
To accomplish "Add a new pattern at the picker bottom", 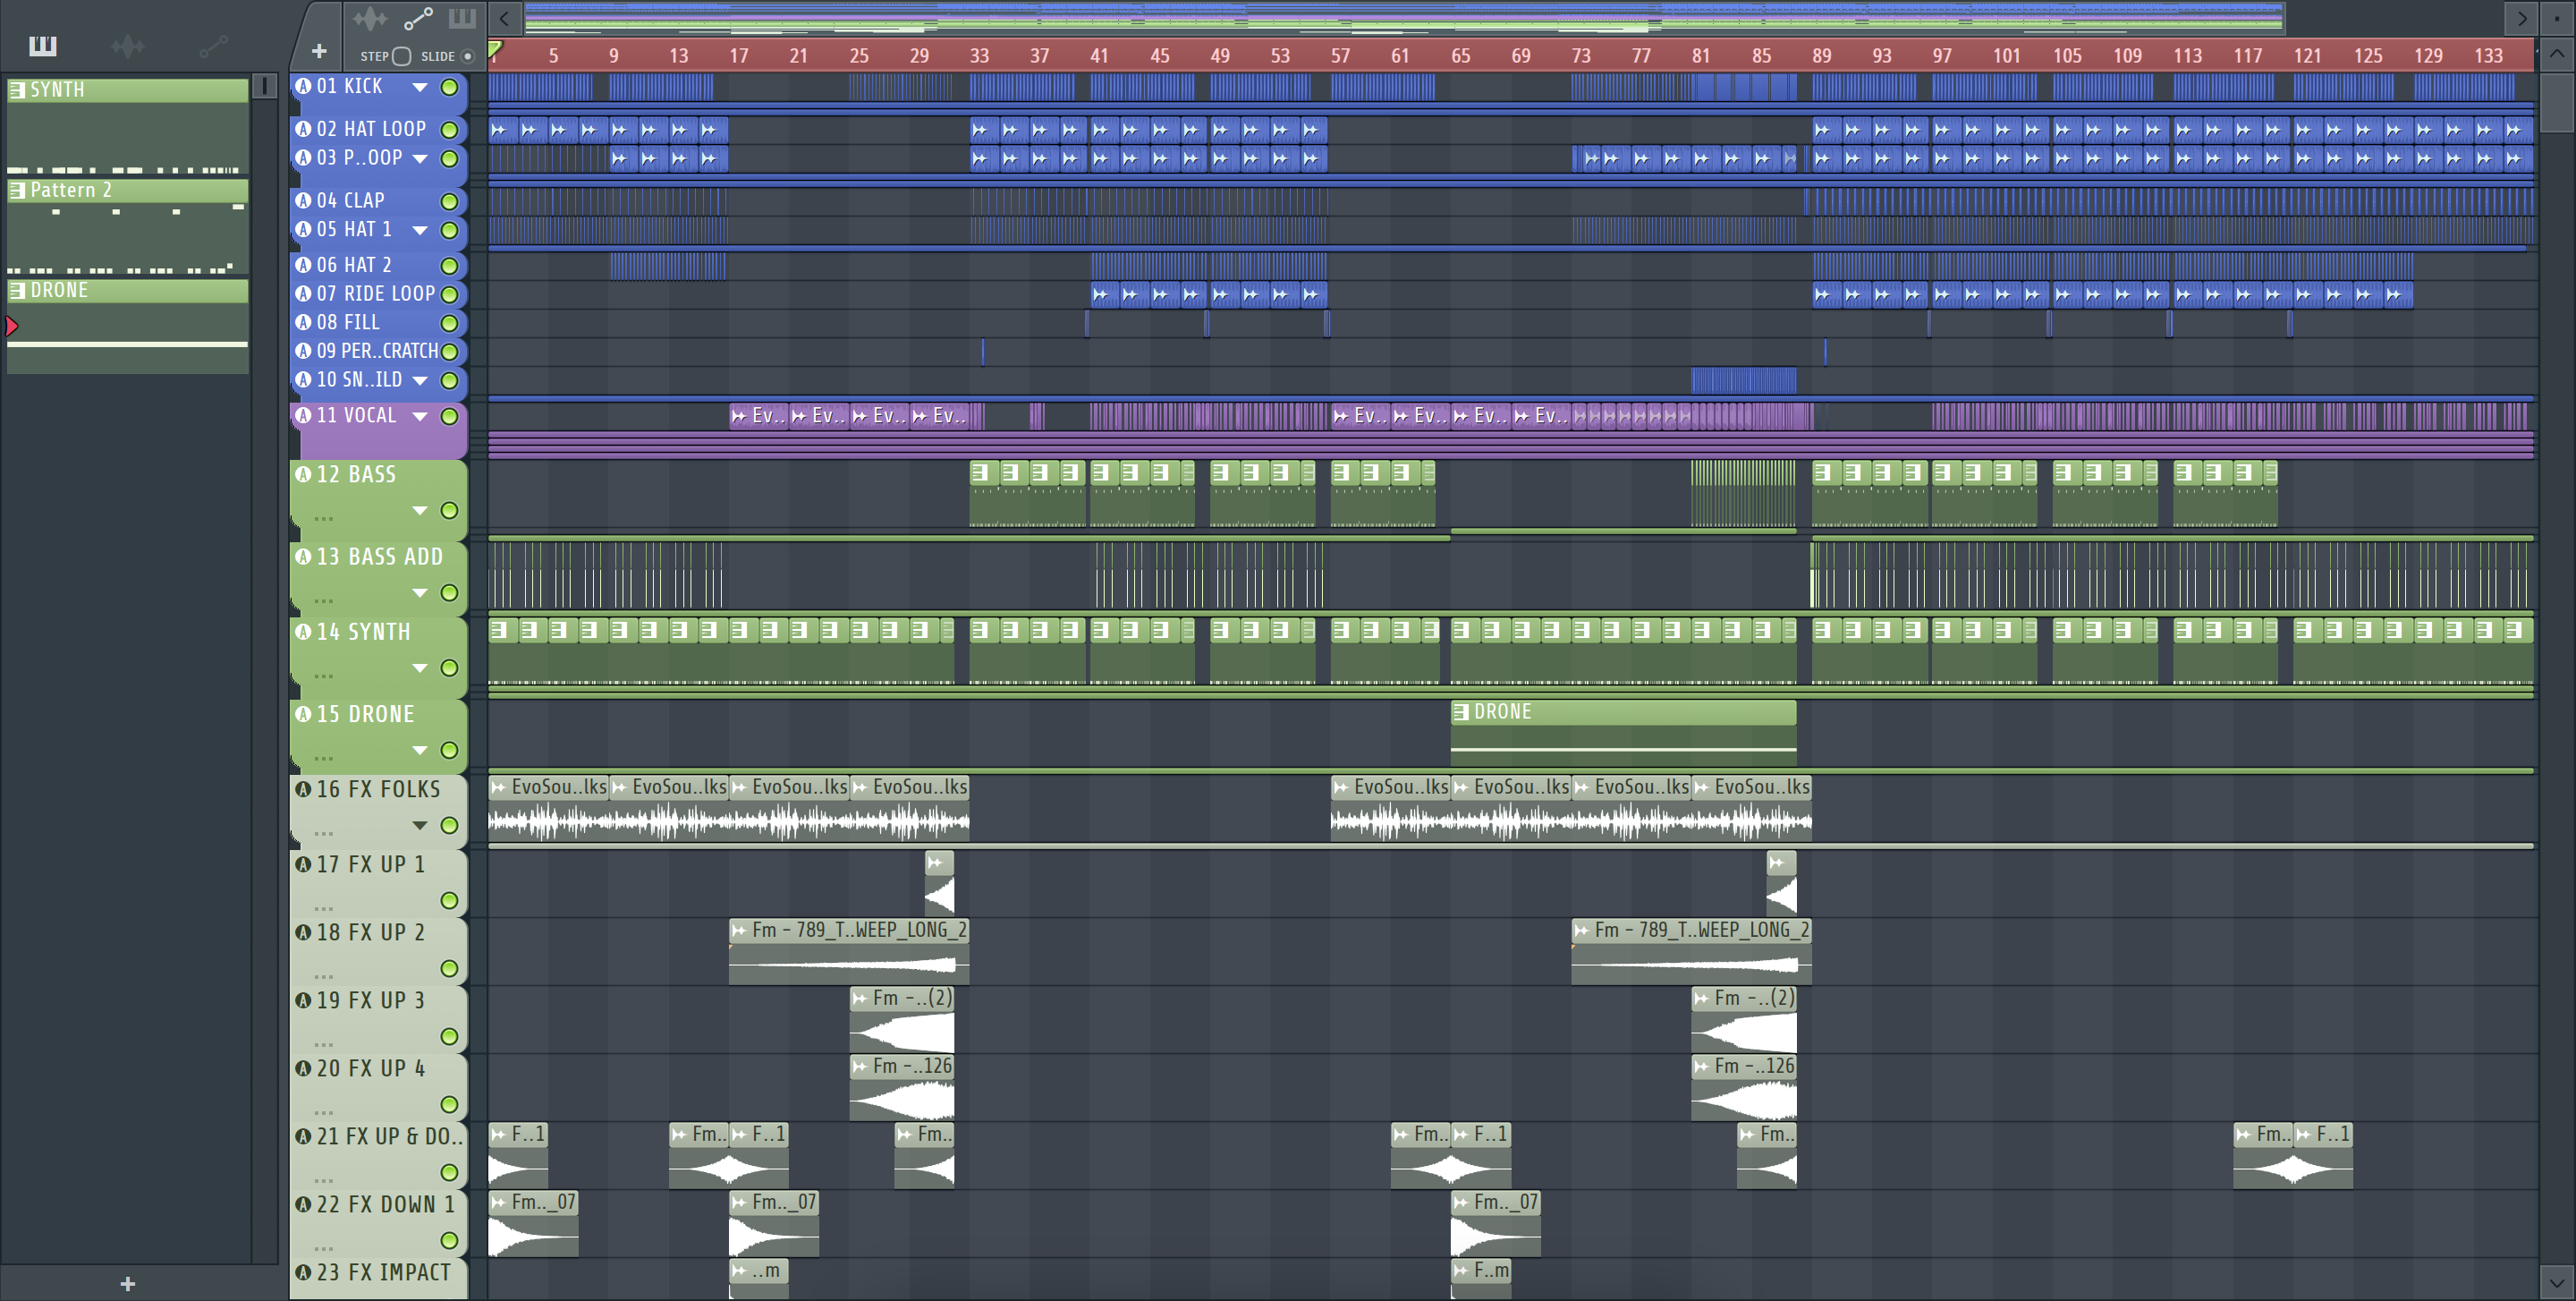I will [127, 1283].
